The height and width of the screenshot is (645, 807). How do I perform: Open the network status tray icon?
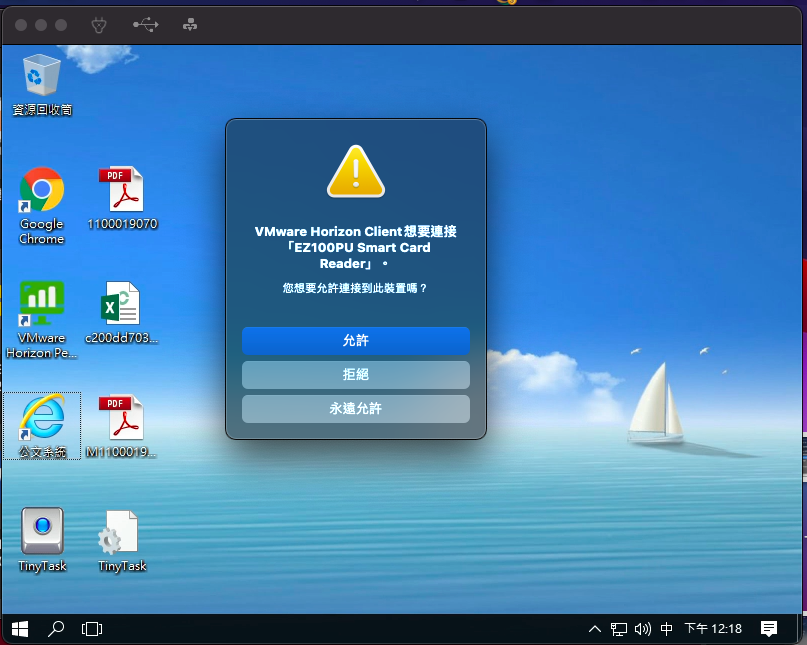click(619, 629)
